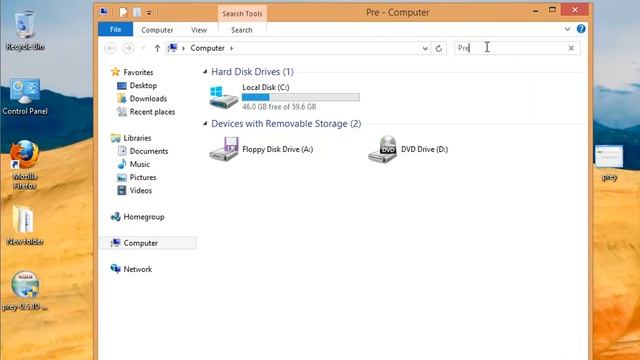The height and width of the screenshot is (360, 640).
Task: Collapse the Hard Disk Drives group
Action: coord(205,72)
